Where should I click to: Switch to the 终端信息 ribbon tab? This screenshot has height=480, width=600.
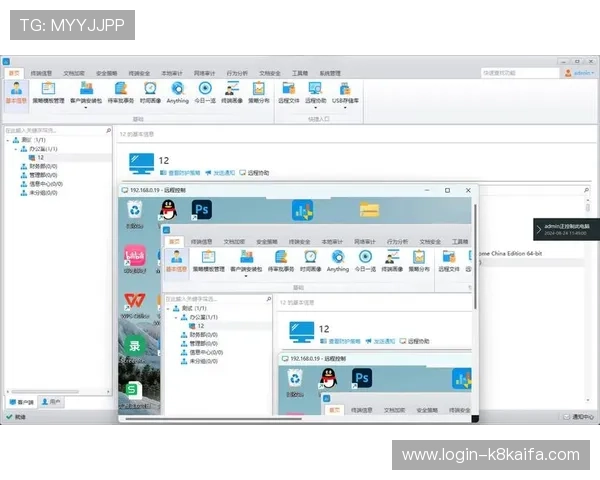42,73
